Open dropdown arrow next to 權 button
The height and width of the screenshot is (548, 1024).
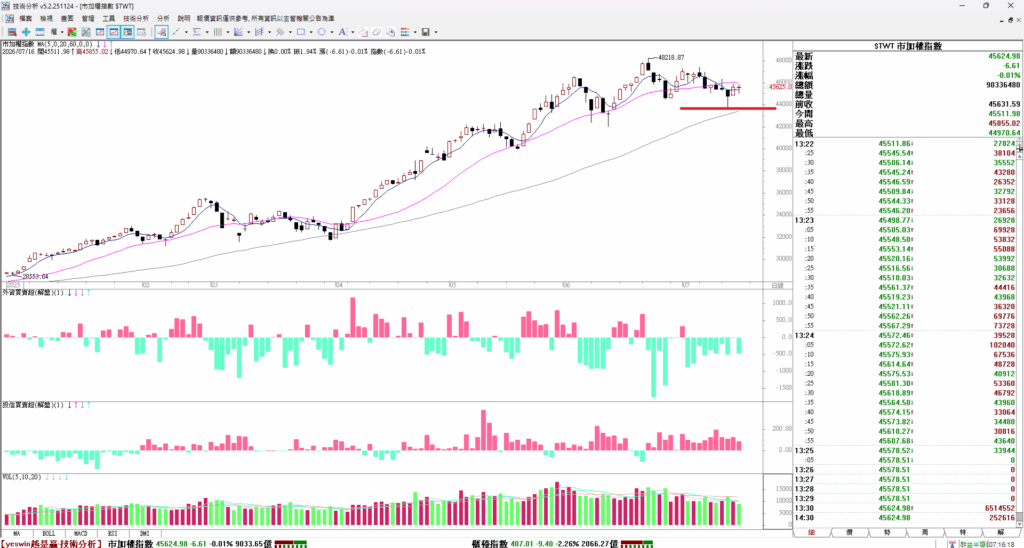(x=62, y=31)
